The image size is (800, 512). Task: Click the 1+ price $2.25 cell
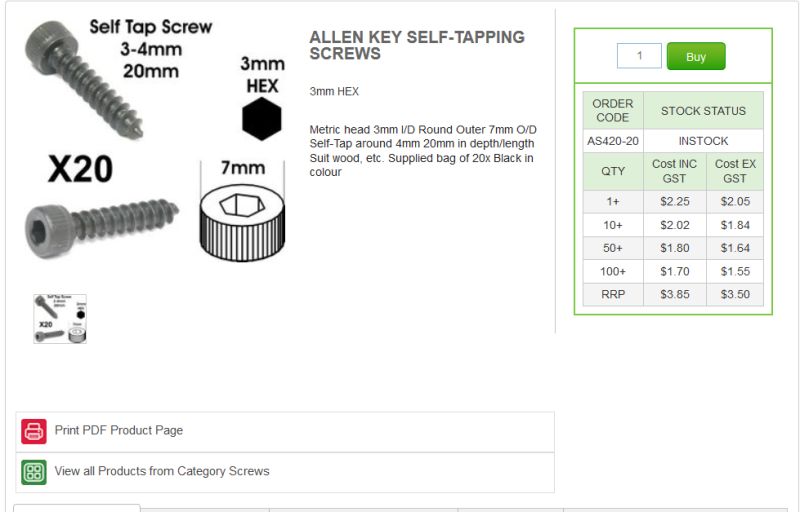click(x=674, y=202)
